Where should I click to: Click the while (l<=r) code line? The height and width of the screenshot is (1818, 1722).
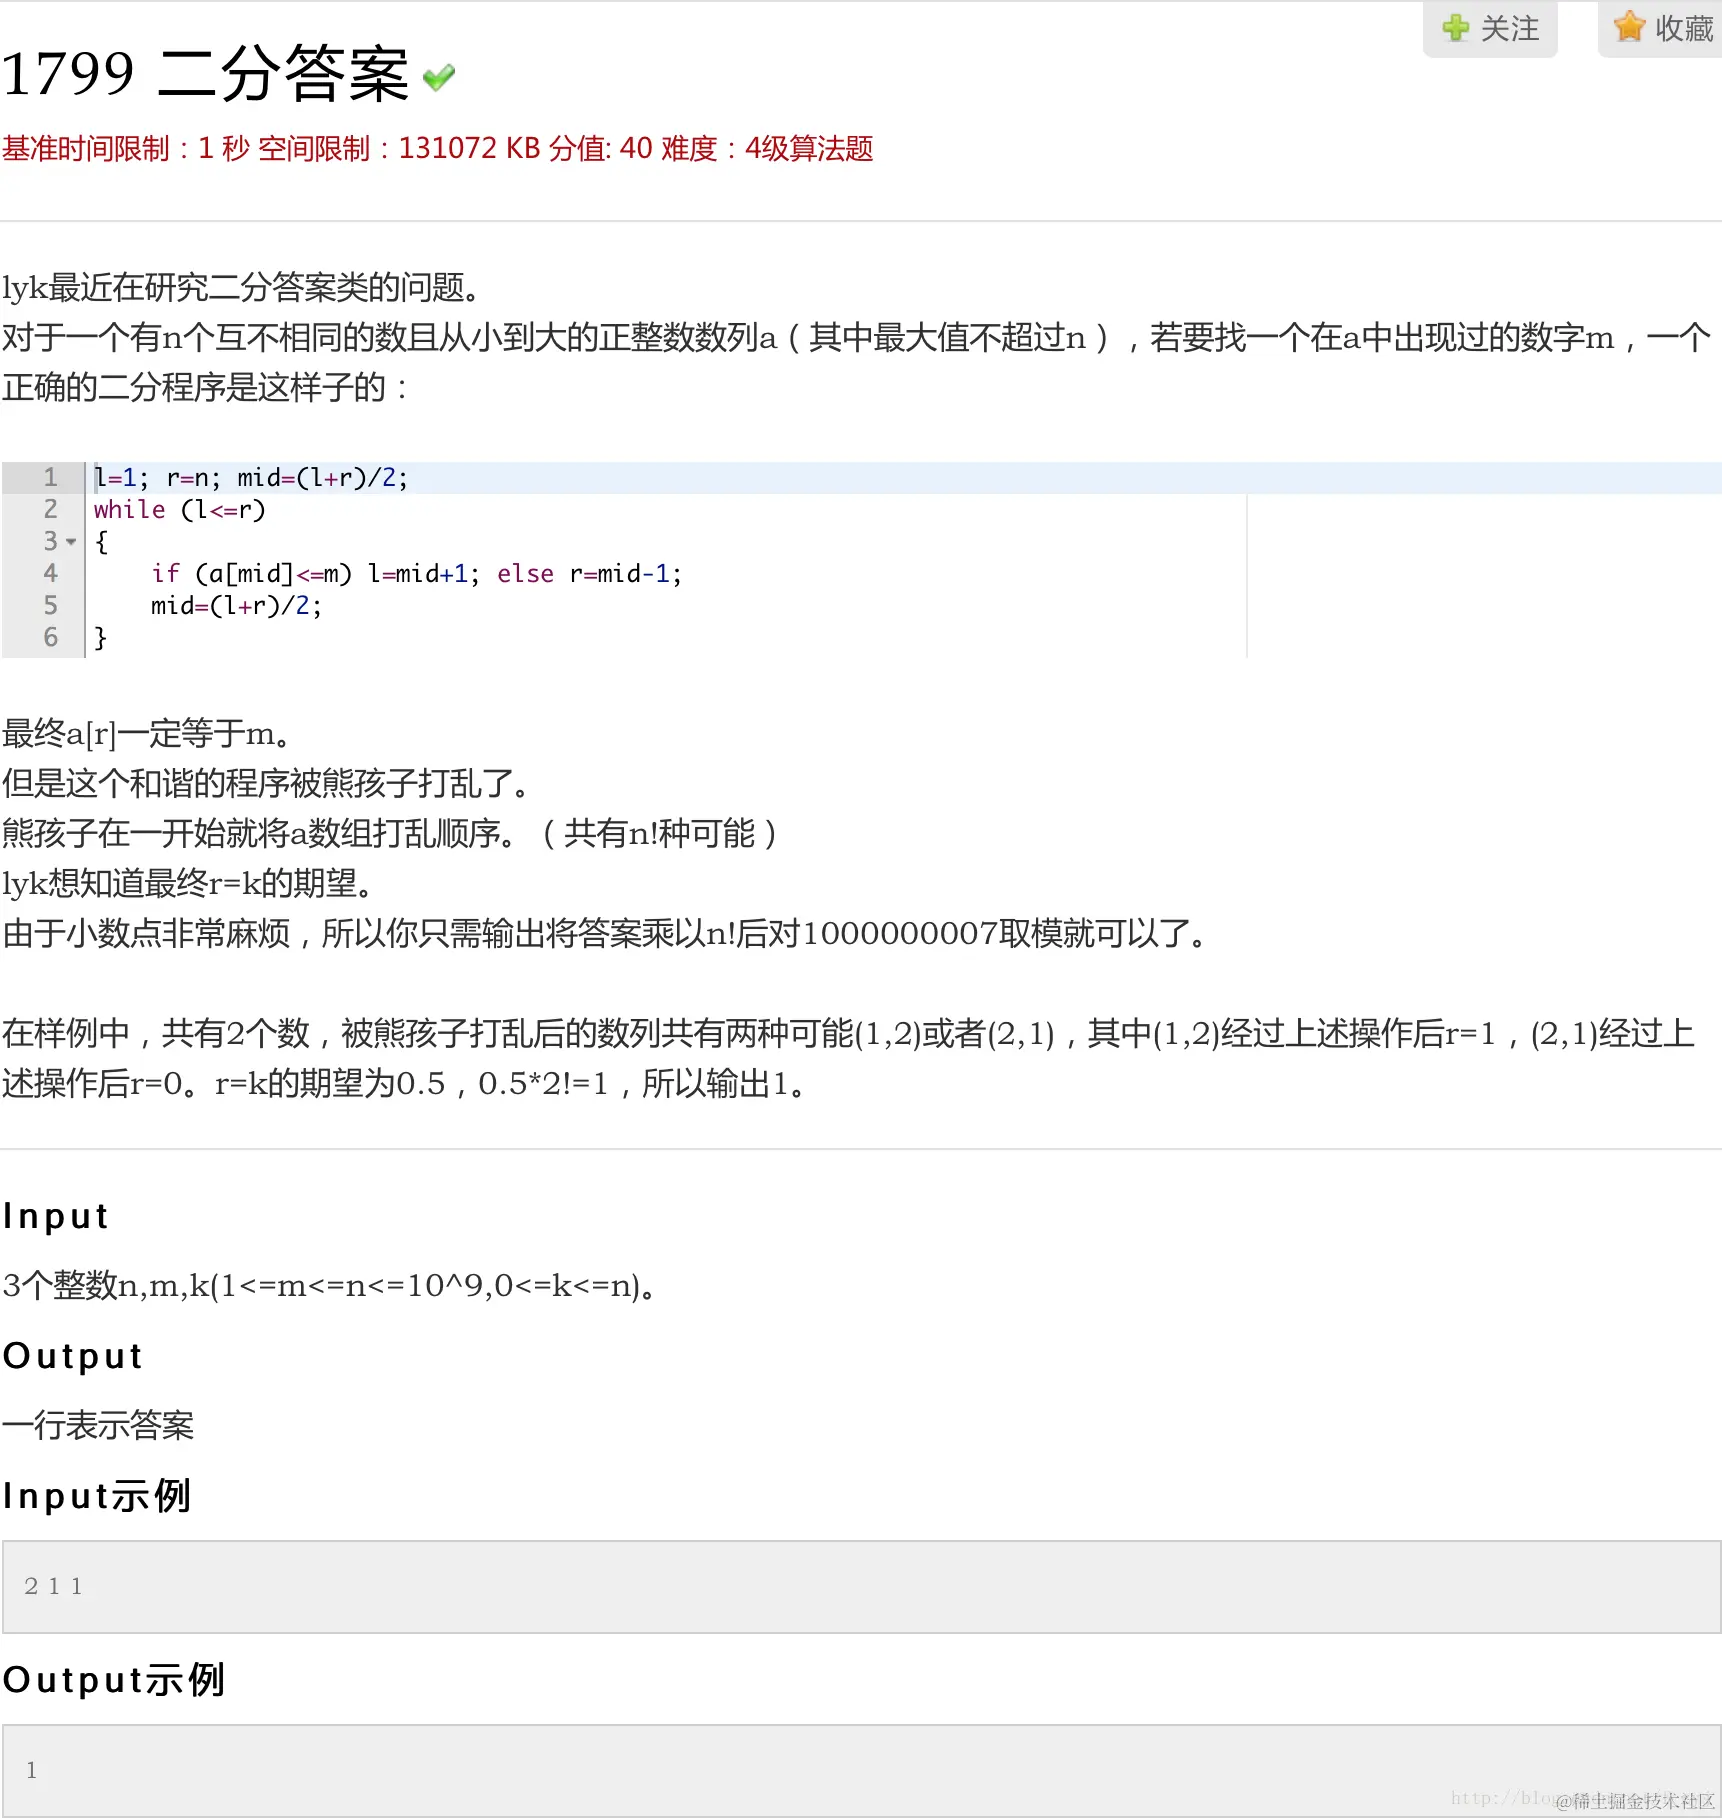[180, 510]
